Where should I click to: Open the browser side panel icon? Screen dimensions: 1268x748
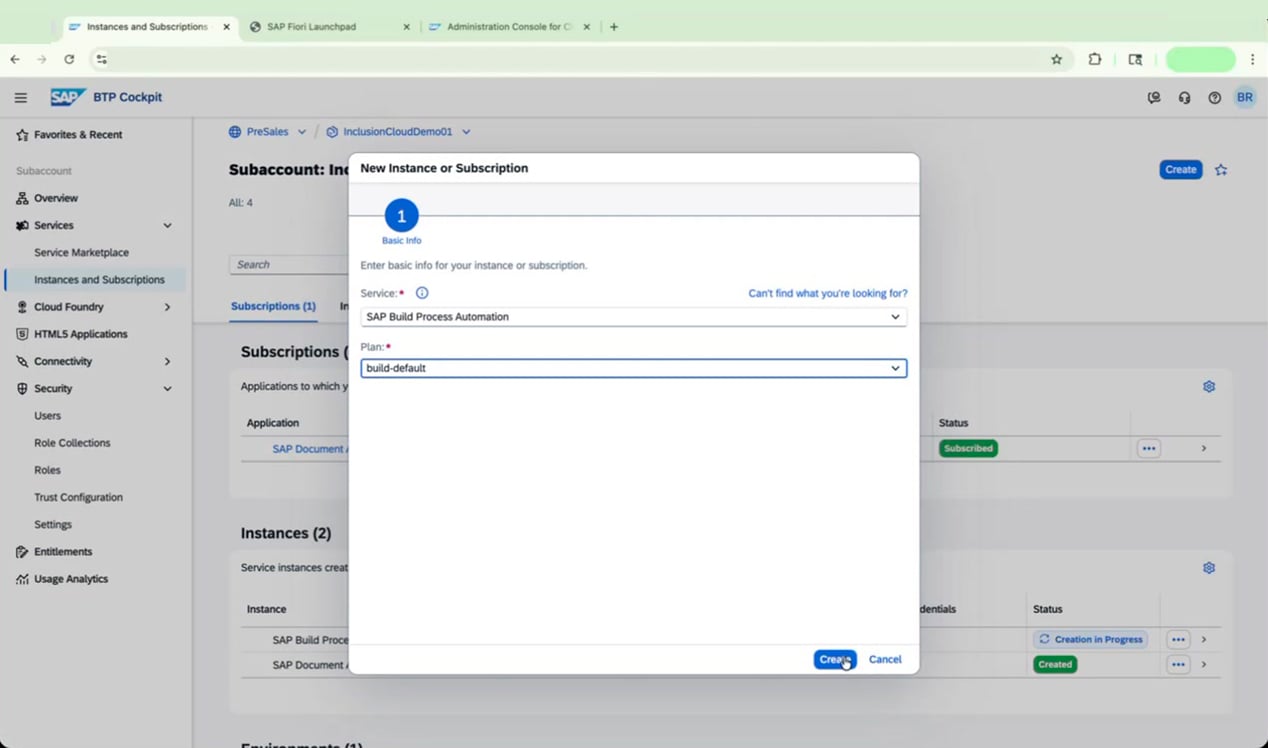[x=1135, y=59]
